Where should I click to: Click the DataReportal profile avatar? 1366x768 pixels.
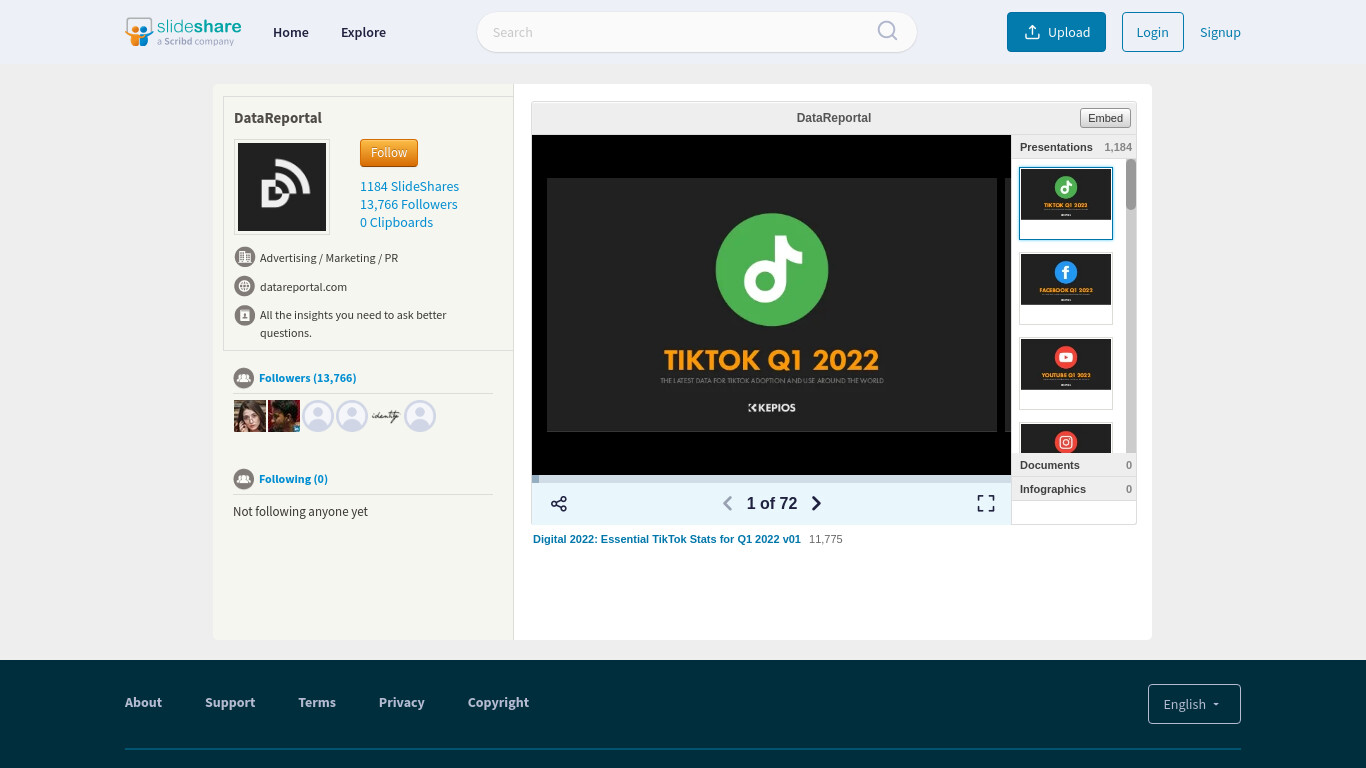coord(282,187)
